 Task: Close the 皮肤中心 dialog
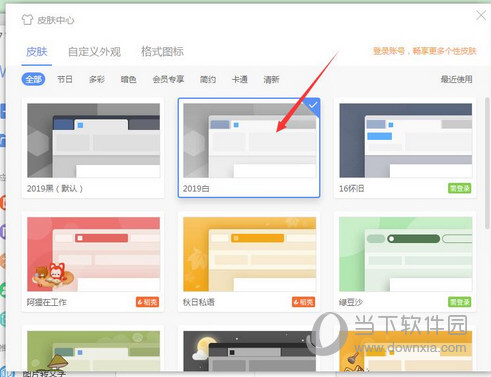(x=481, y=15)
